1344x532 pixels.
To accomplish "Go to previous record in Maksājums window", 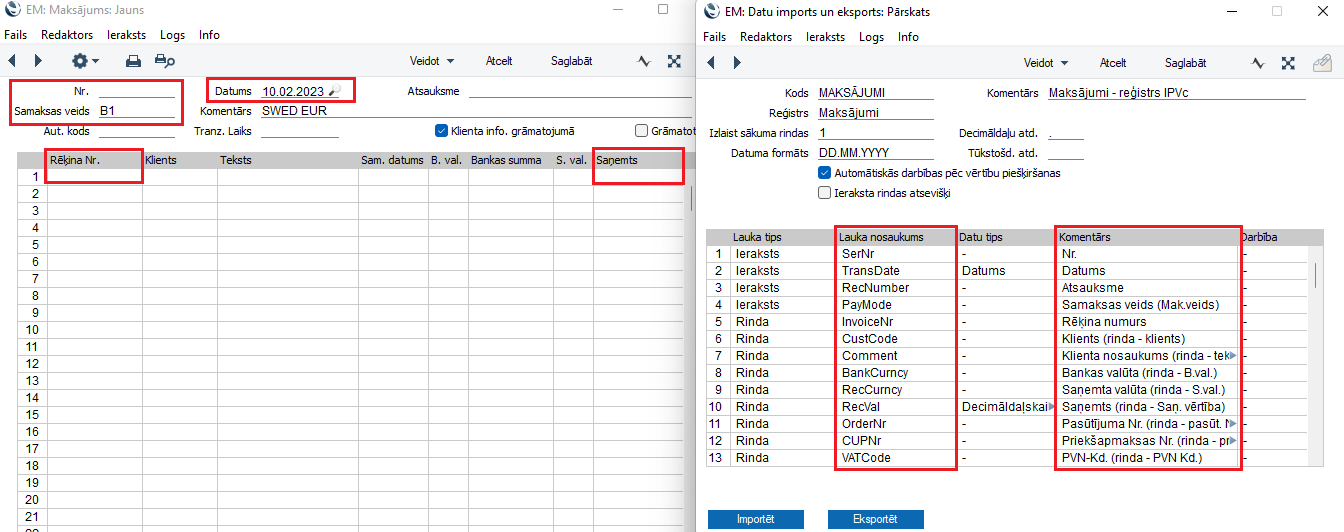I will click(12, 61).
